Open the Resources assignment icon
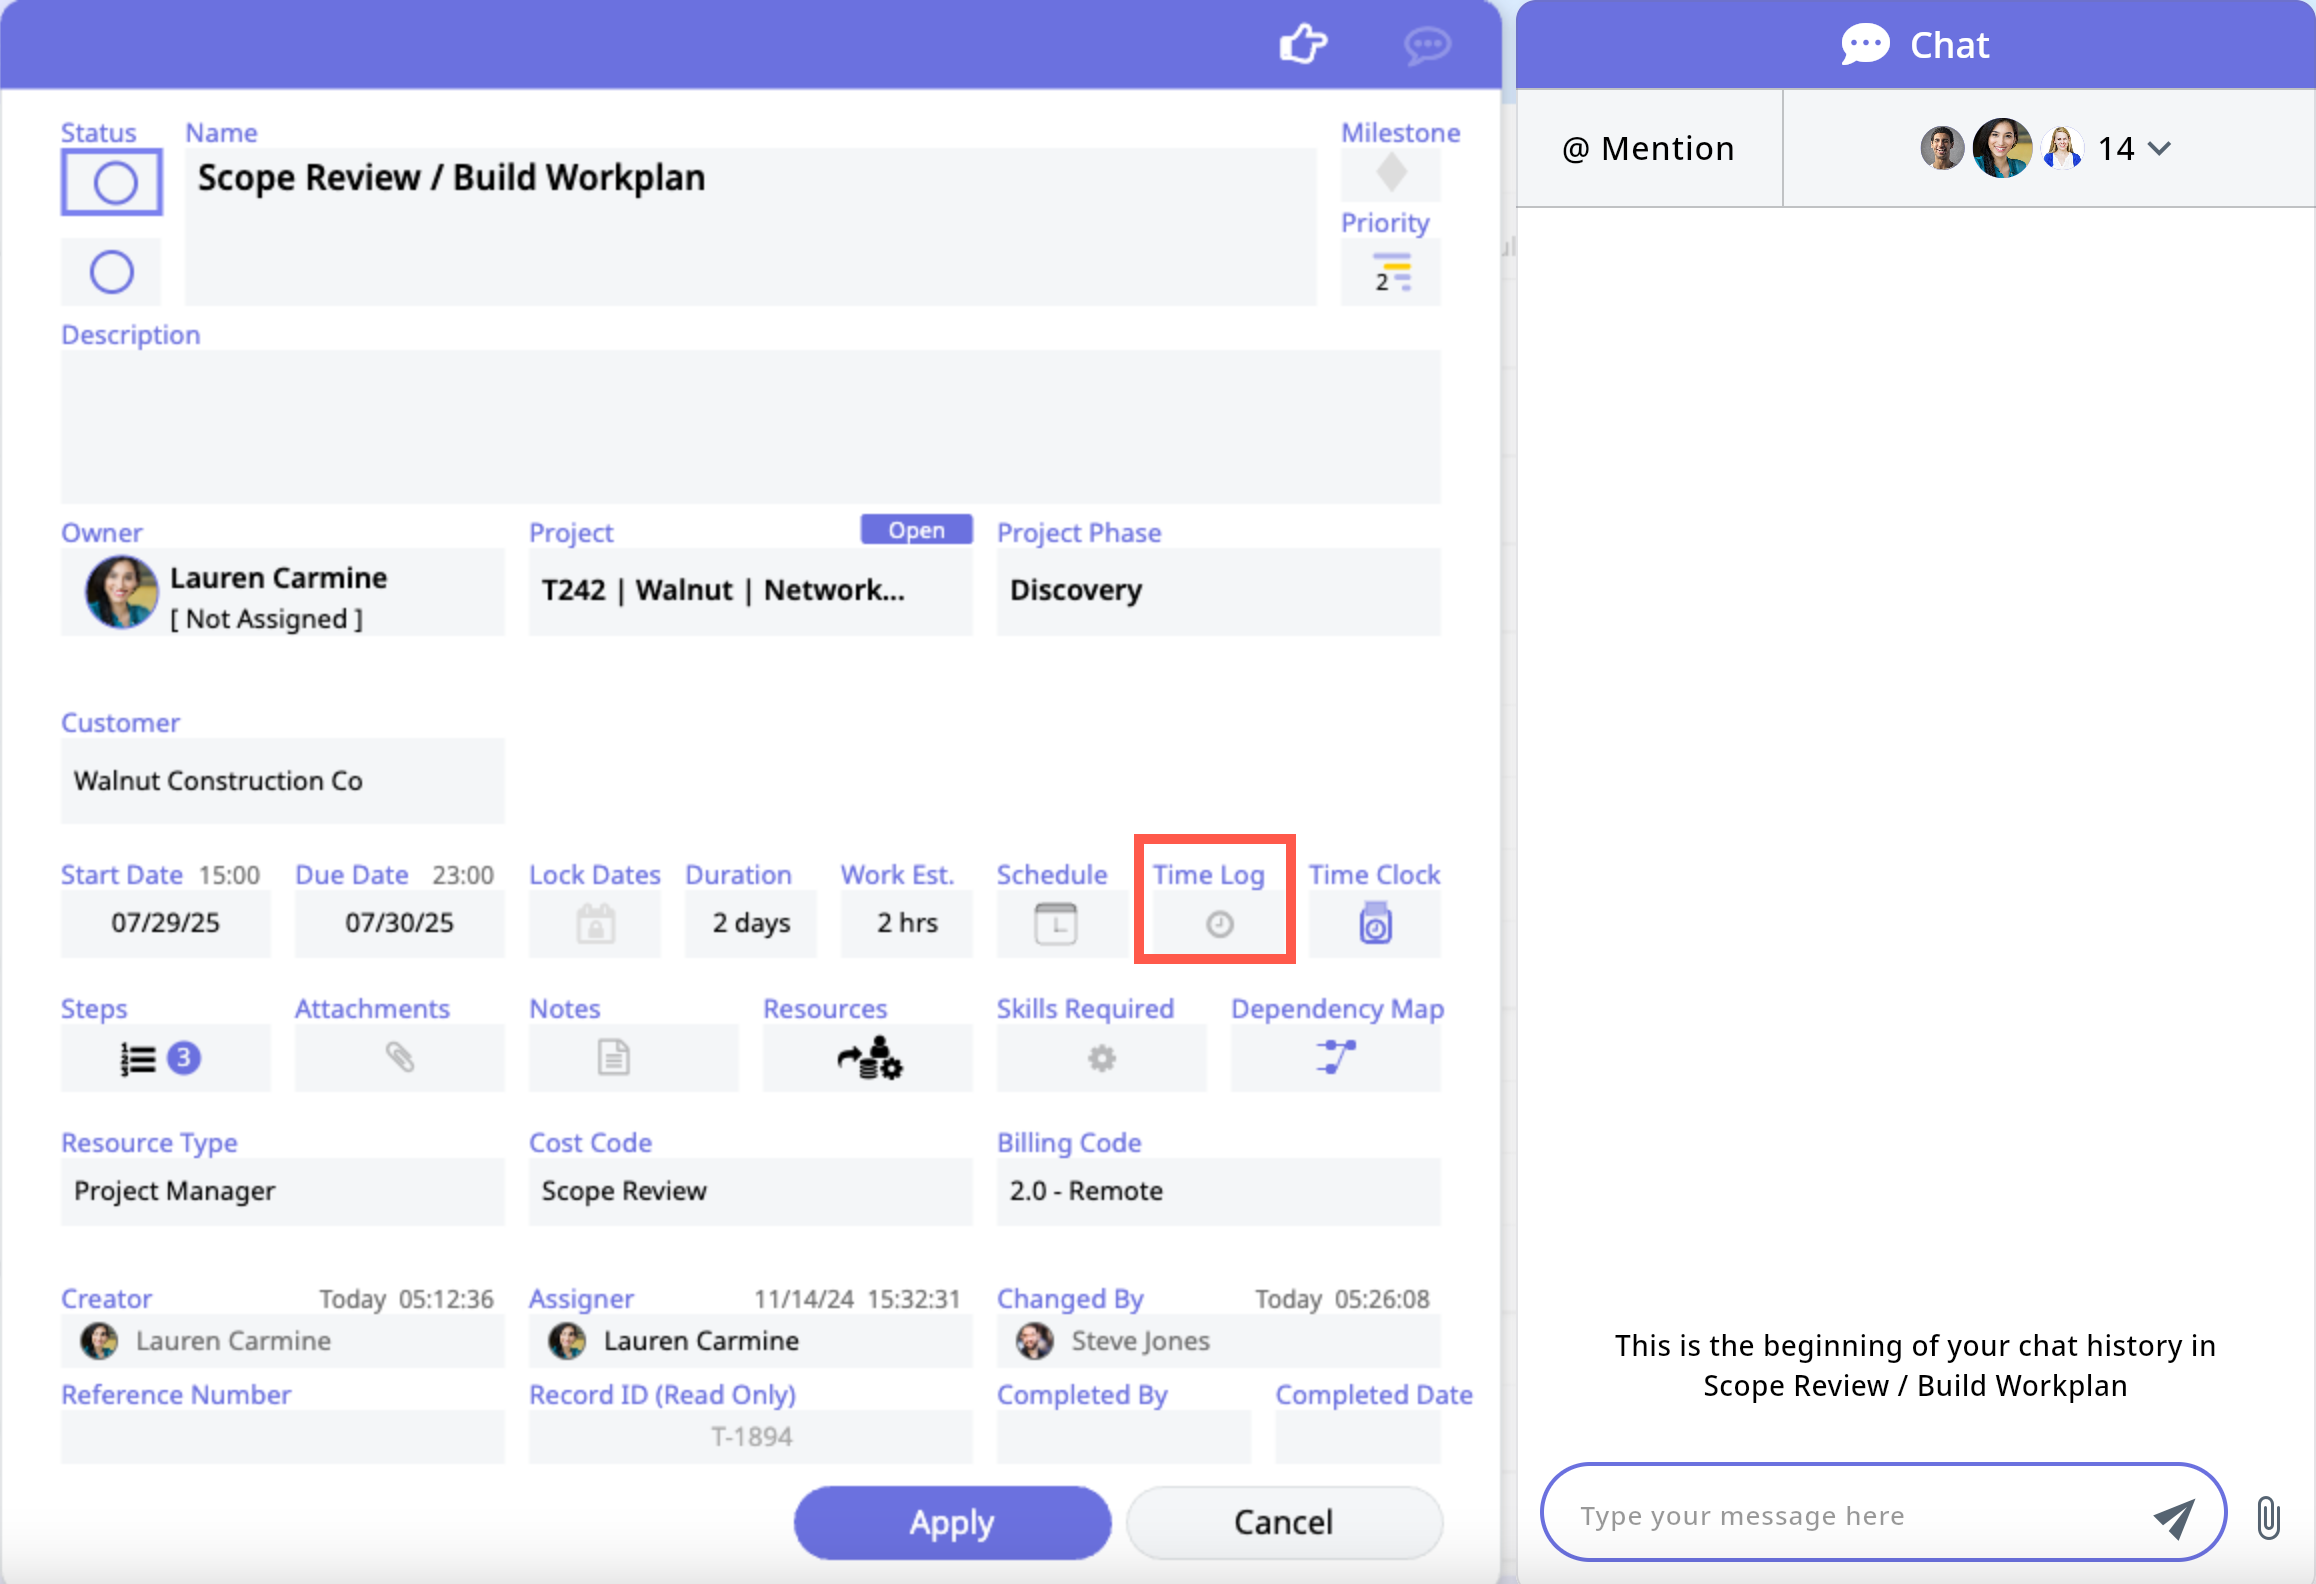Viewport: 2316px width, 1584px height. click(869, 1058)
